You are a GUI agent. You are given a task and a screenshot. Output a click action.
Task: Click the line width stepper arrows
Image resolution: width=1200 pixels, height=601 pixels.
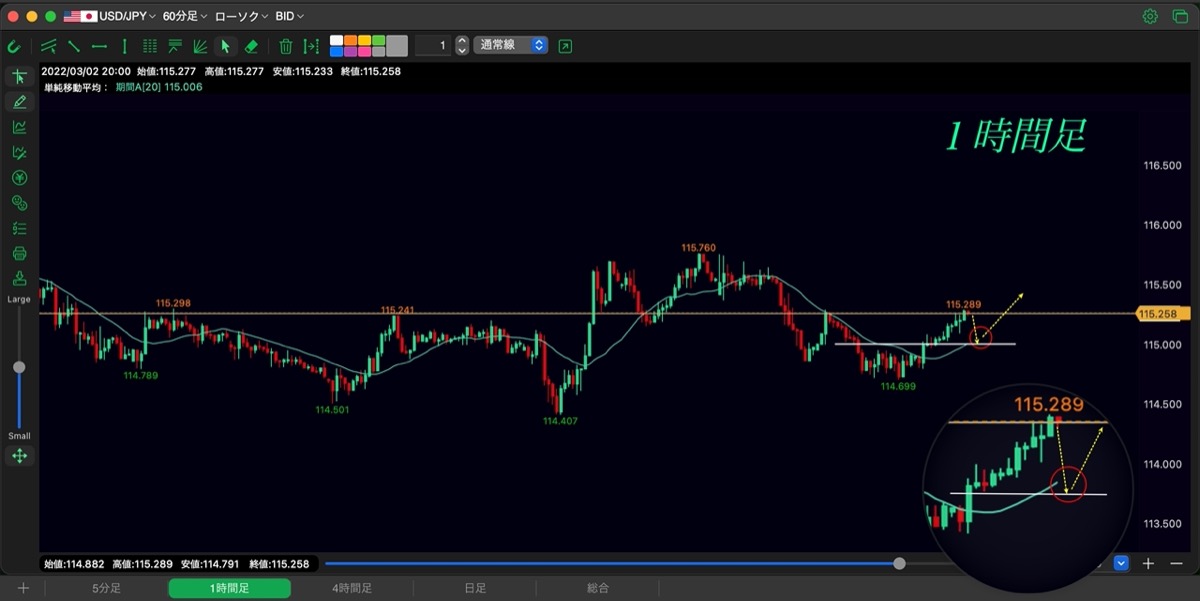click(461, 45)
